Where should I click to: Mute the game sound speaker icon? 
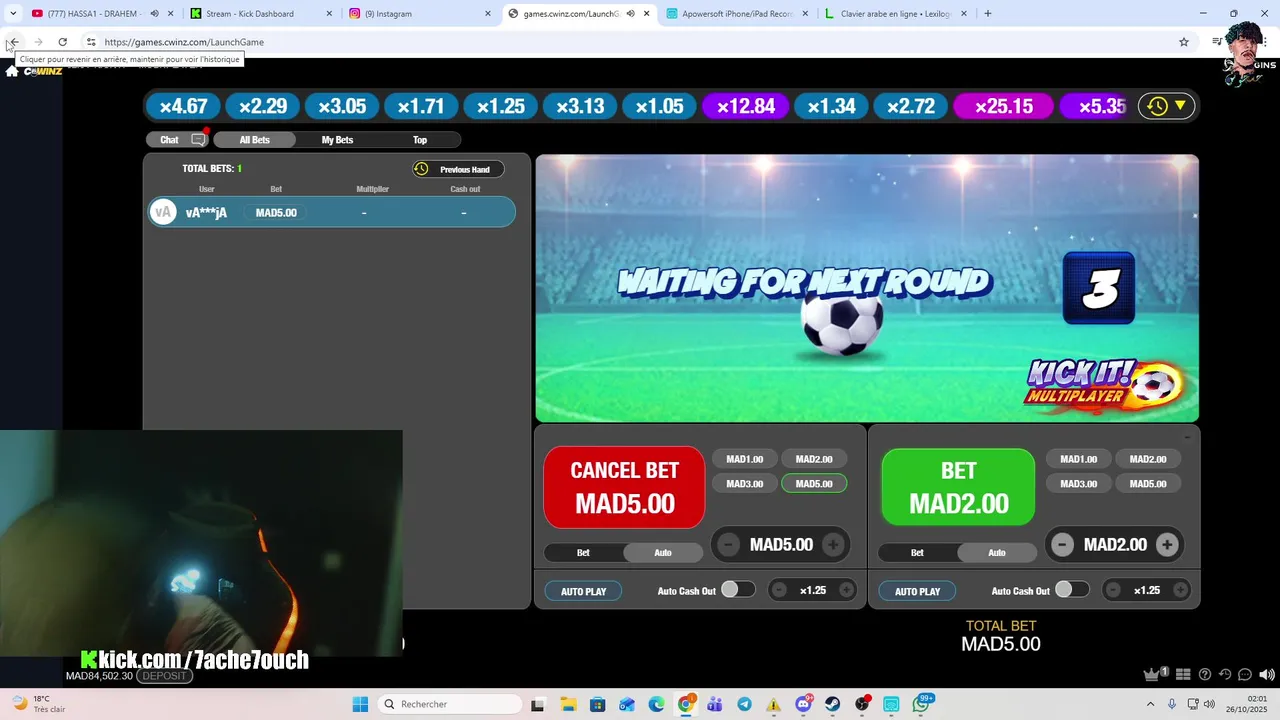pyautogui.click(x=1266, y=675)
